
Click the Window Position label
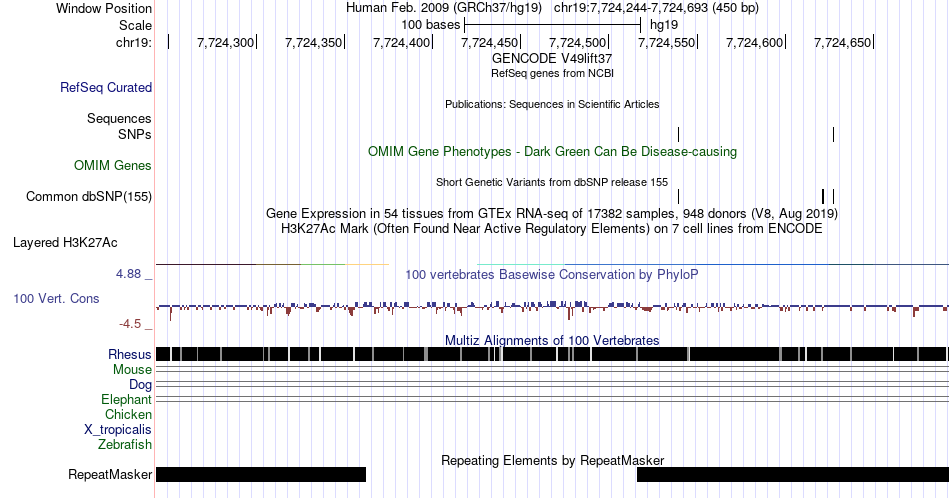pyautogui.click(x=104, y=8)
